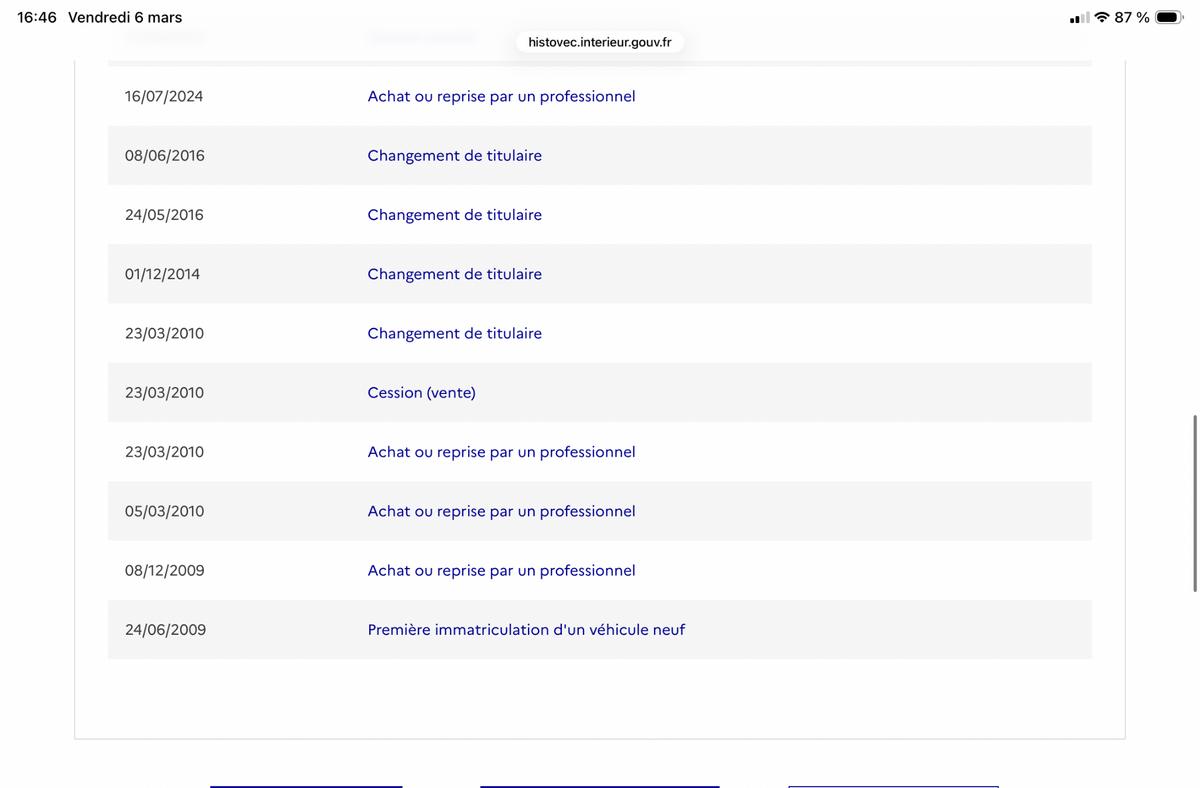Select the 16/07/2024 date cell

(x=164, y=96)
